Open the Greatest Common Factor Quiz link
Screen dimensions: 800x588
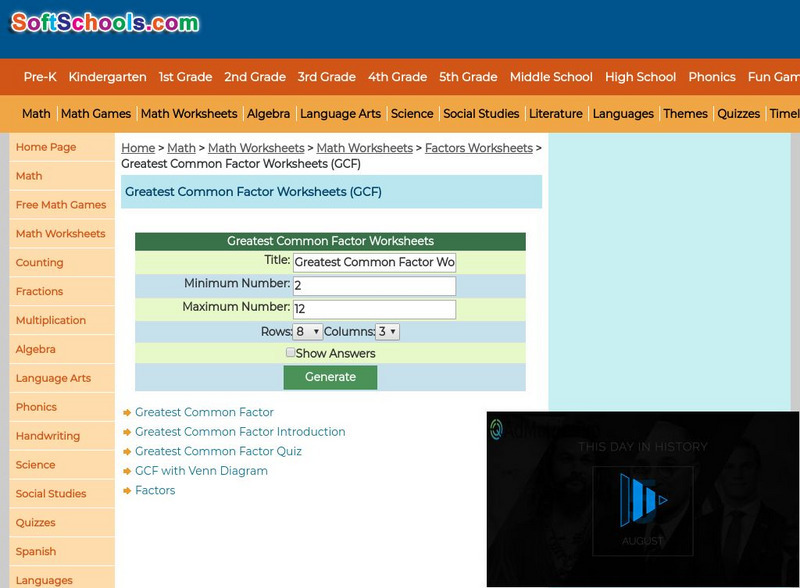click(218, 452)
